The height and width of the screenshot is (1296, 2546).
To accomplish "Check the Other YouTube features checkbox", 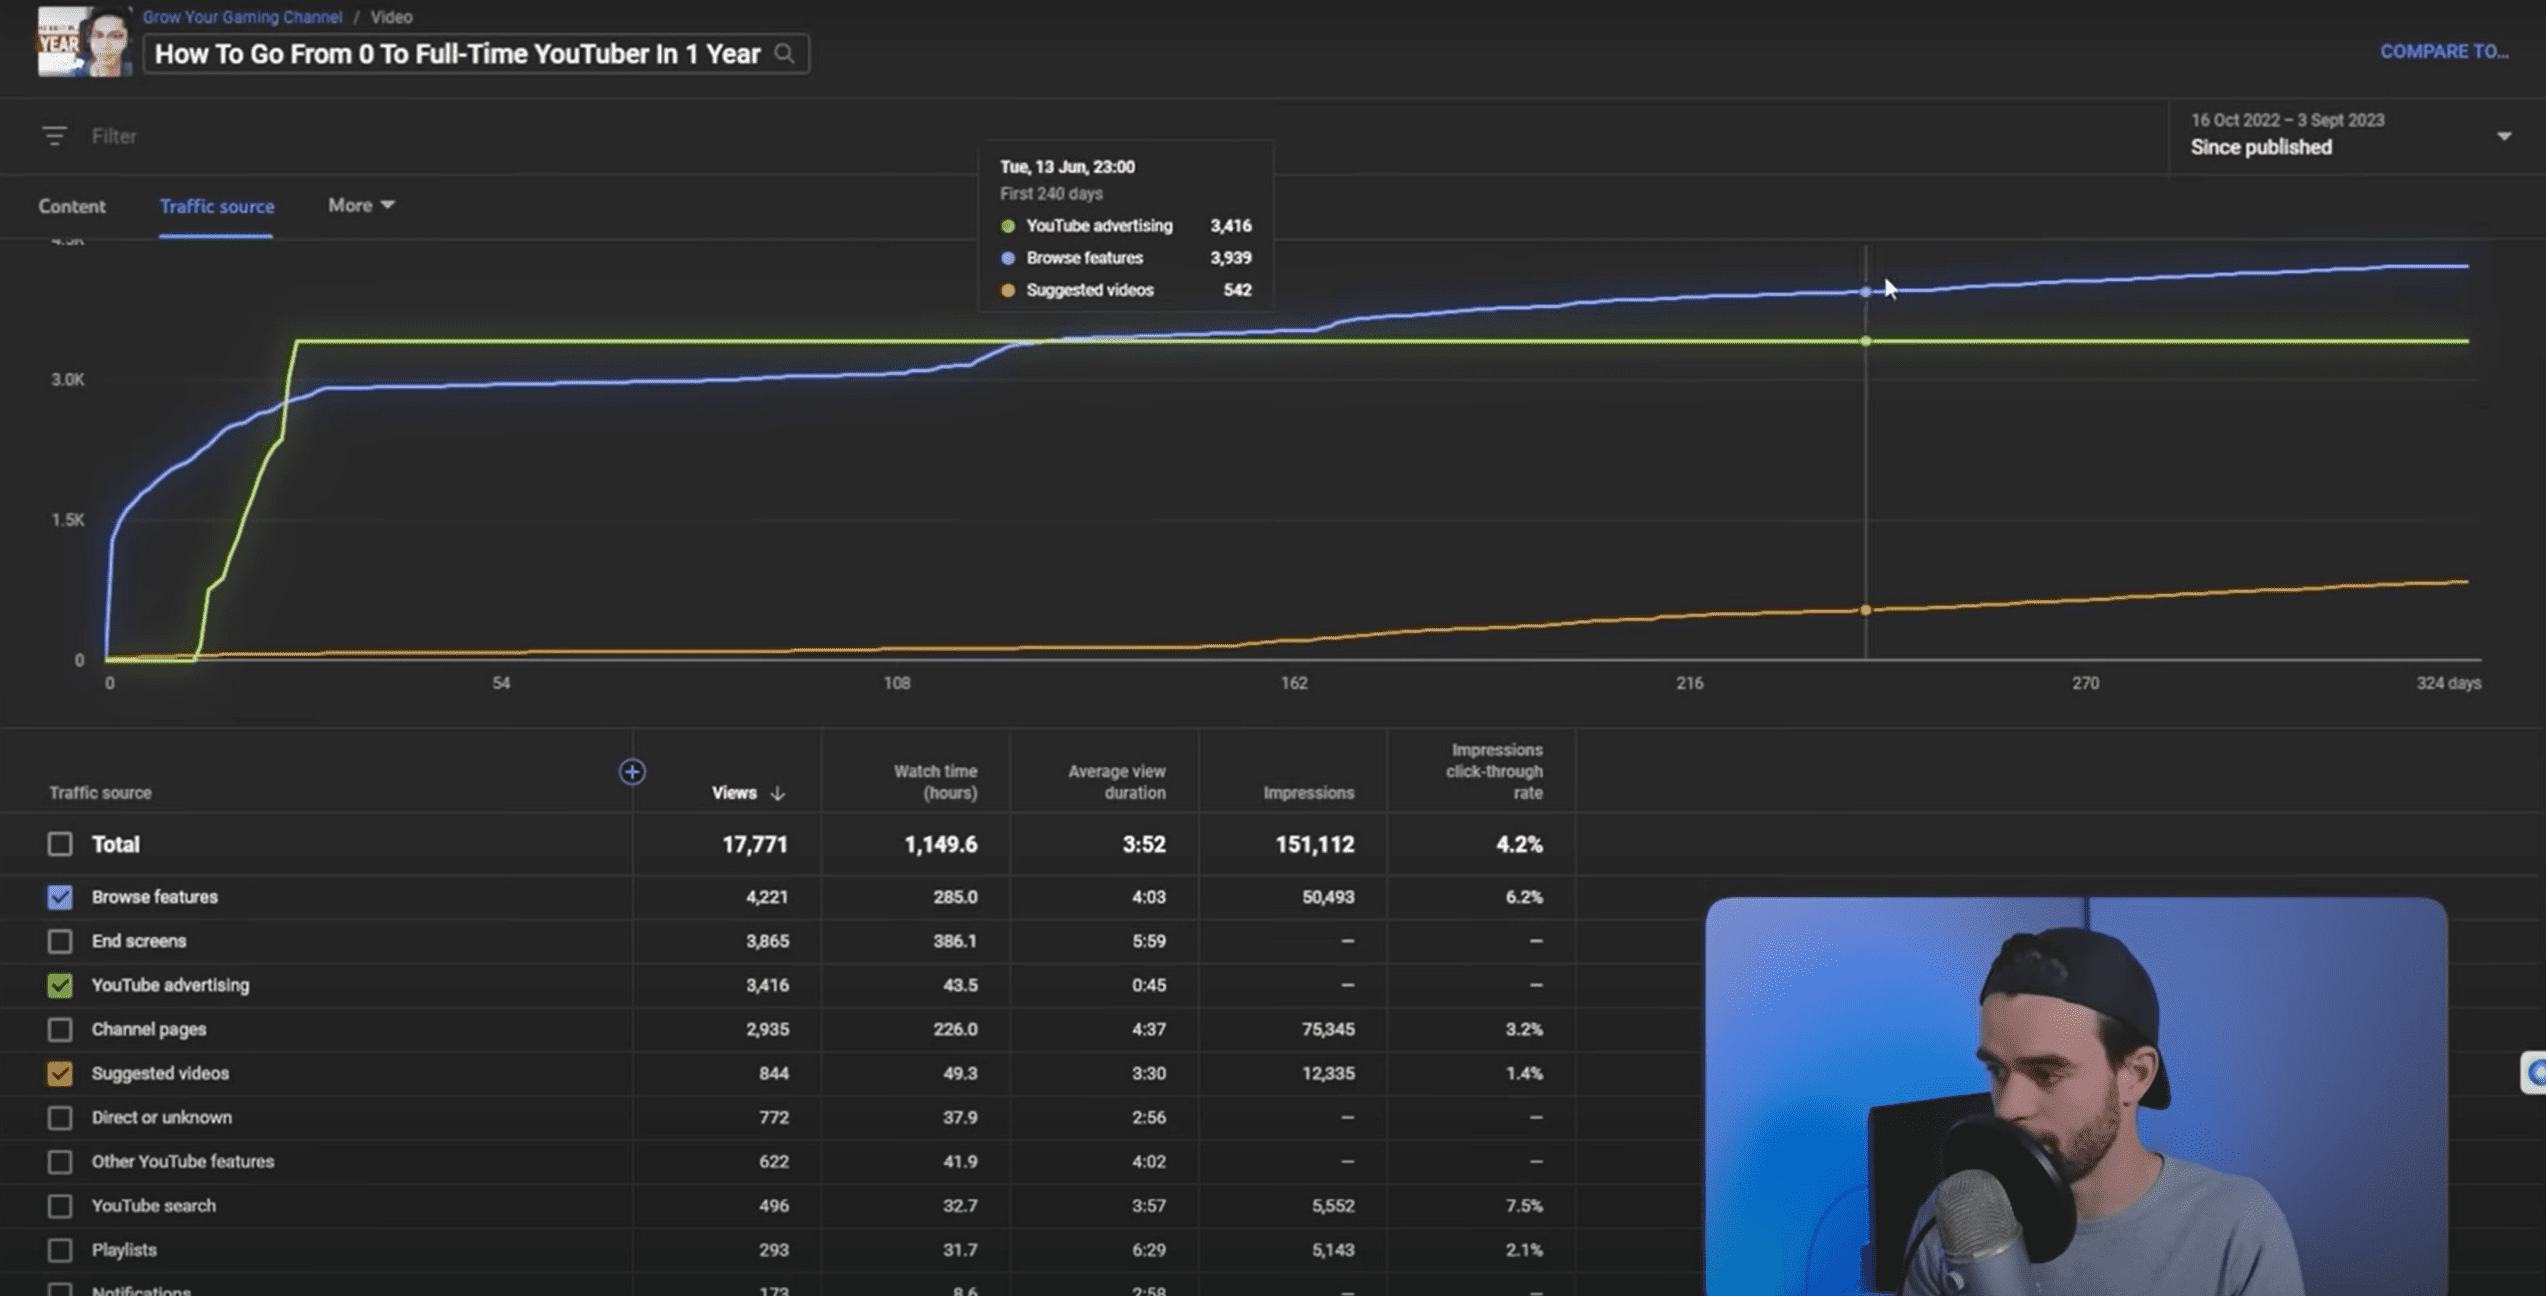I will point(60,1161).
